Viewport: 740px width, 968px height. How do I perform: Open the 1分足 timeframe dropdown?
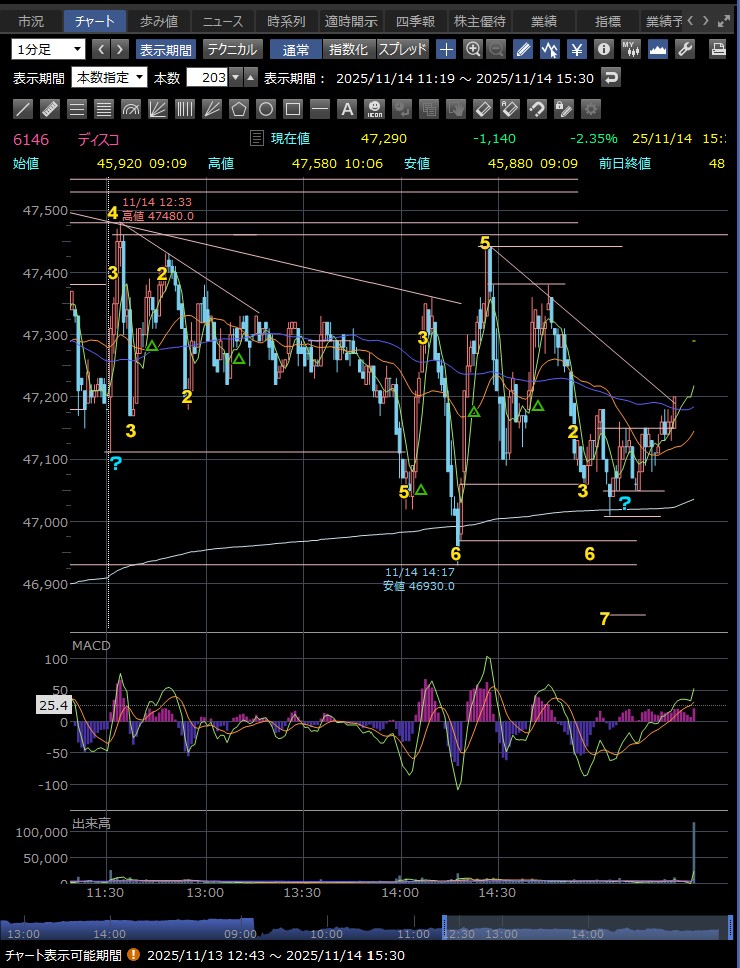[x=49, y=49]
